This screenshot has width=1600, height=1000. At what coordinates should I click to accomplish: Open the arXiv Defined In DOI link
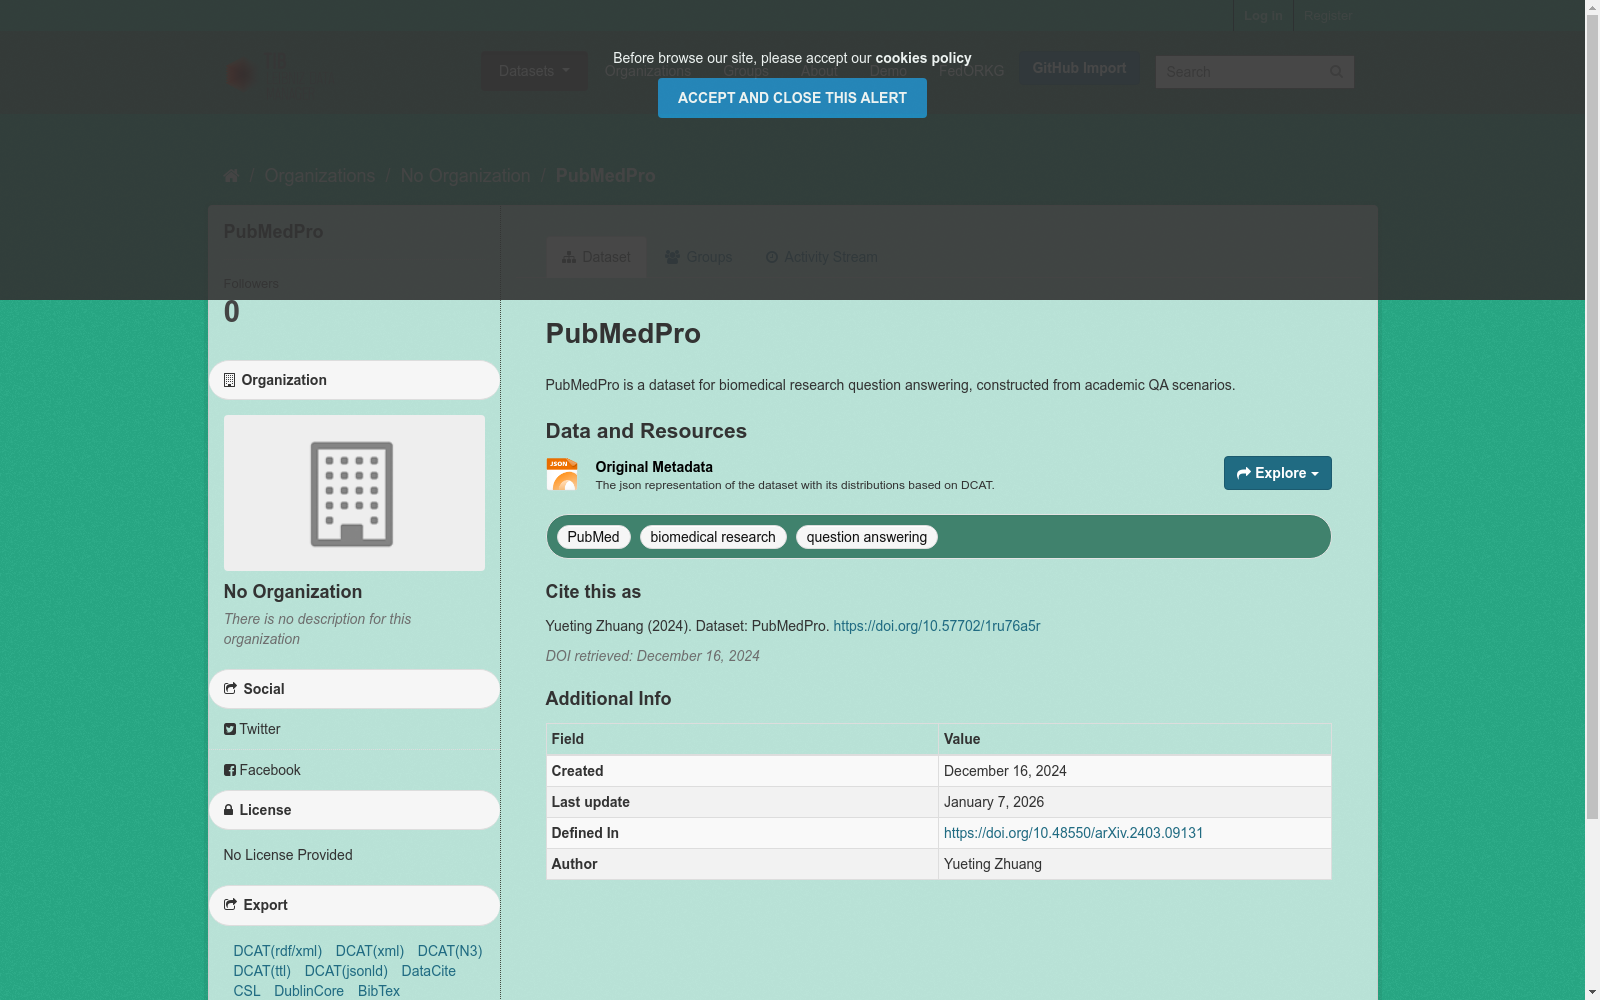[1073, 833]
